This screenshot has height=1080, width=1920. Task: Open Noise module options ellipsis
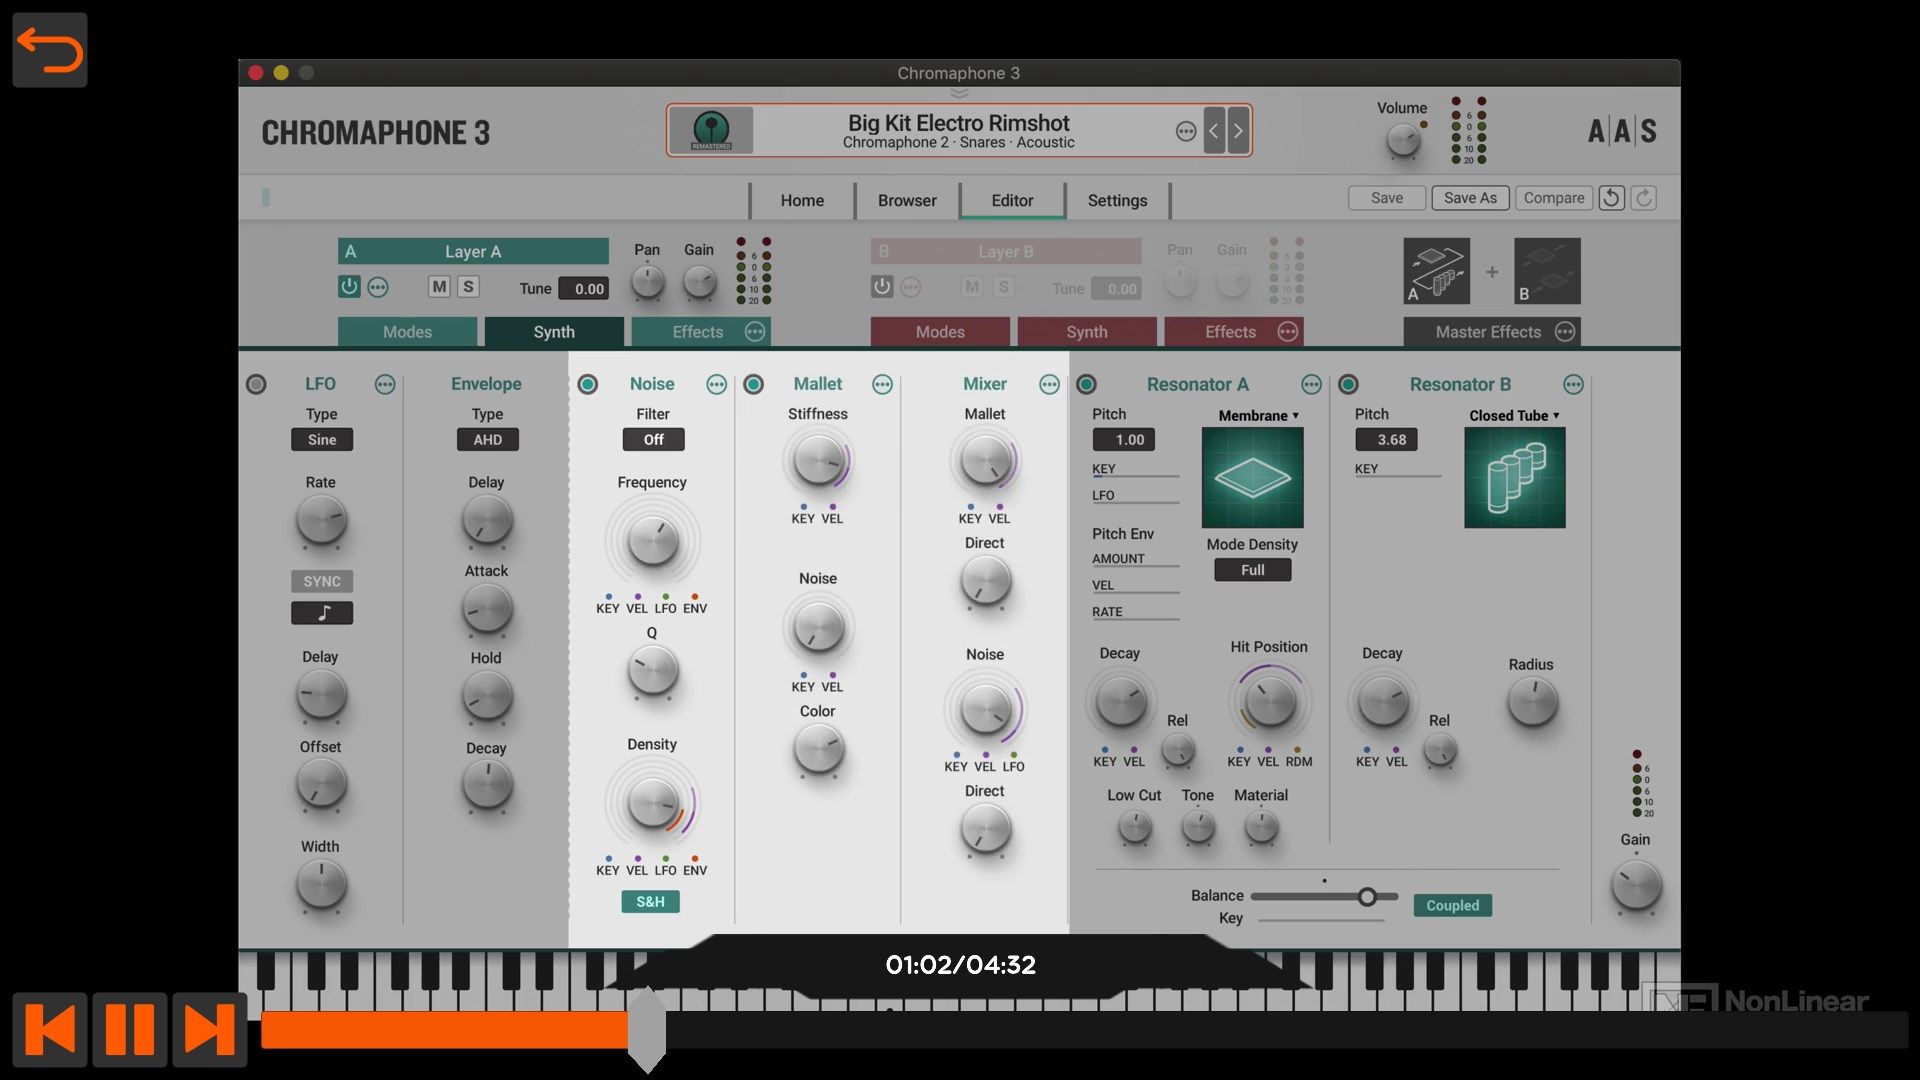coord(717,385)
